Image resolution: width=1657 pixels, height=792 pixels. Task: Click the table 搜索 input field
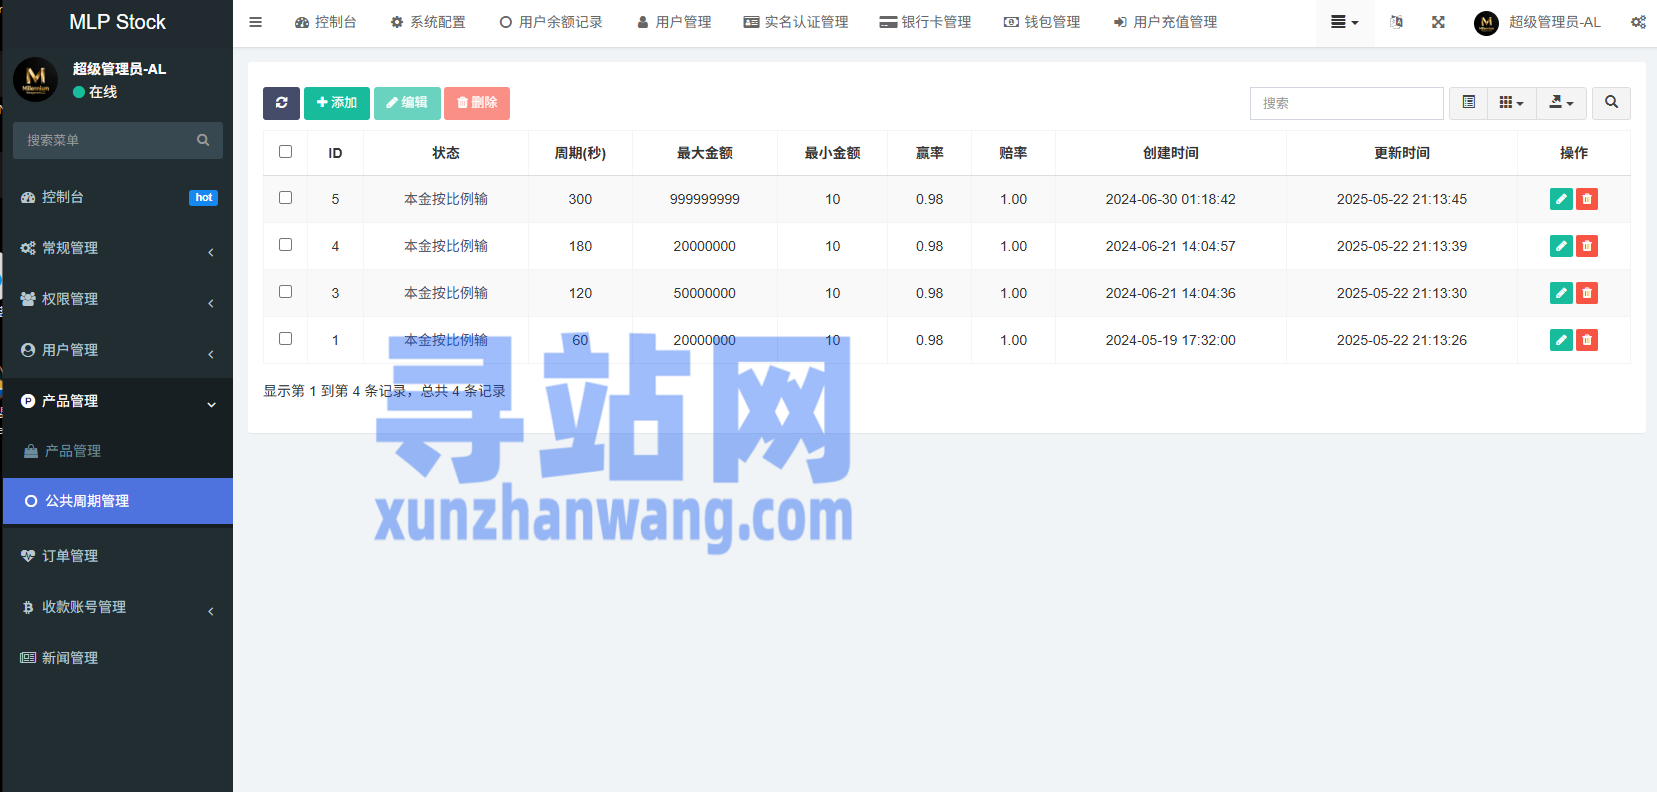pos(1346,103)
